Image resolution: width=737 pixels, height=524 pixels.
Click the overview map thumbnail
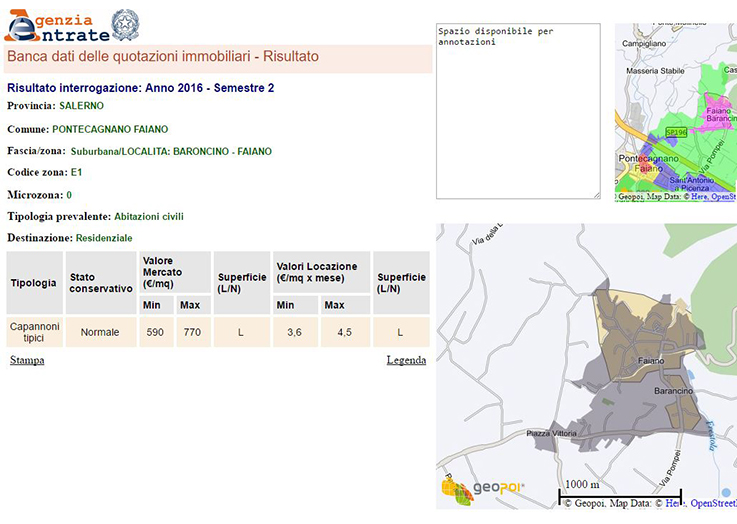676,112
